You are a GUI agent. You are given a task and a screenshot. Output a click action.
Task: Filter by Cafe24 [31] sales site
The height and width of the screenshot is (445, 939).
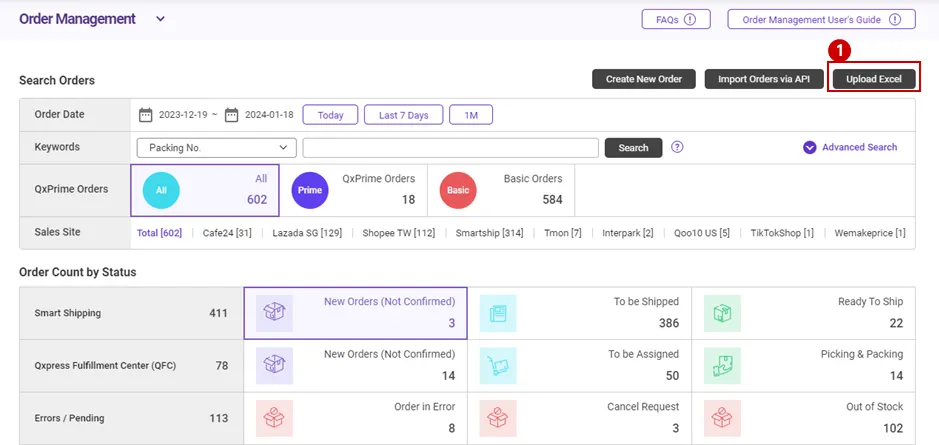pos(227,233)
